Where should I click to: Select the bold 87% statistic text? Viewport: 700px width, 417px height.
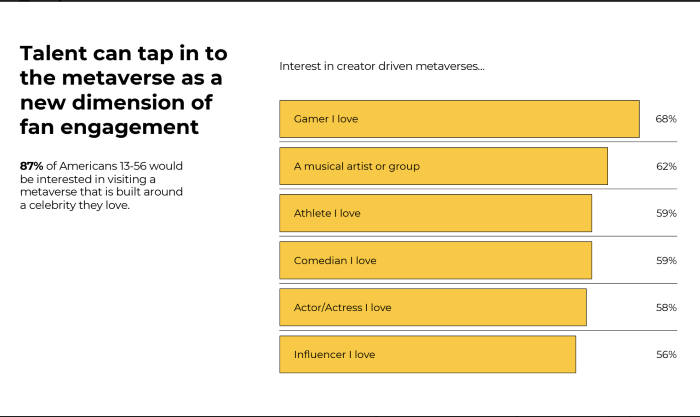[x=31, y=166]
